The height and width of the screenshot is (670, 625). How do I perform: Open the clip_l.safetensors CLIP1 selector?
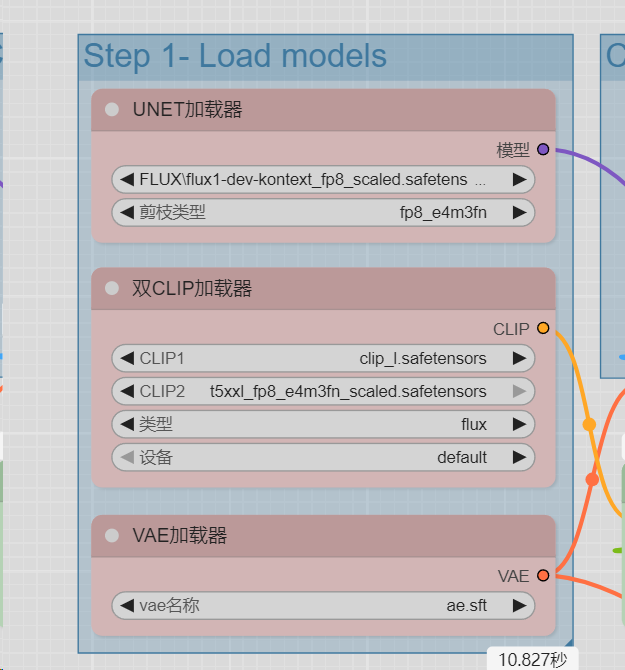[x=322, y=358]
